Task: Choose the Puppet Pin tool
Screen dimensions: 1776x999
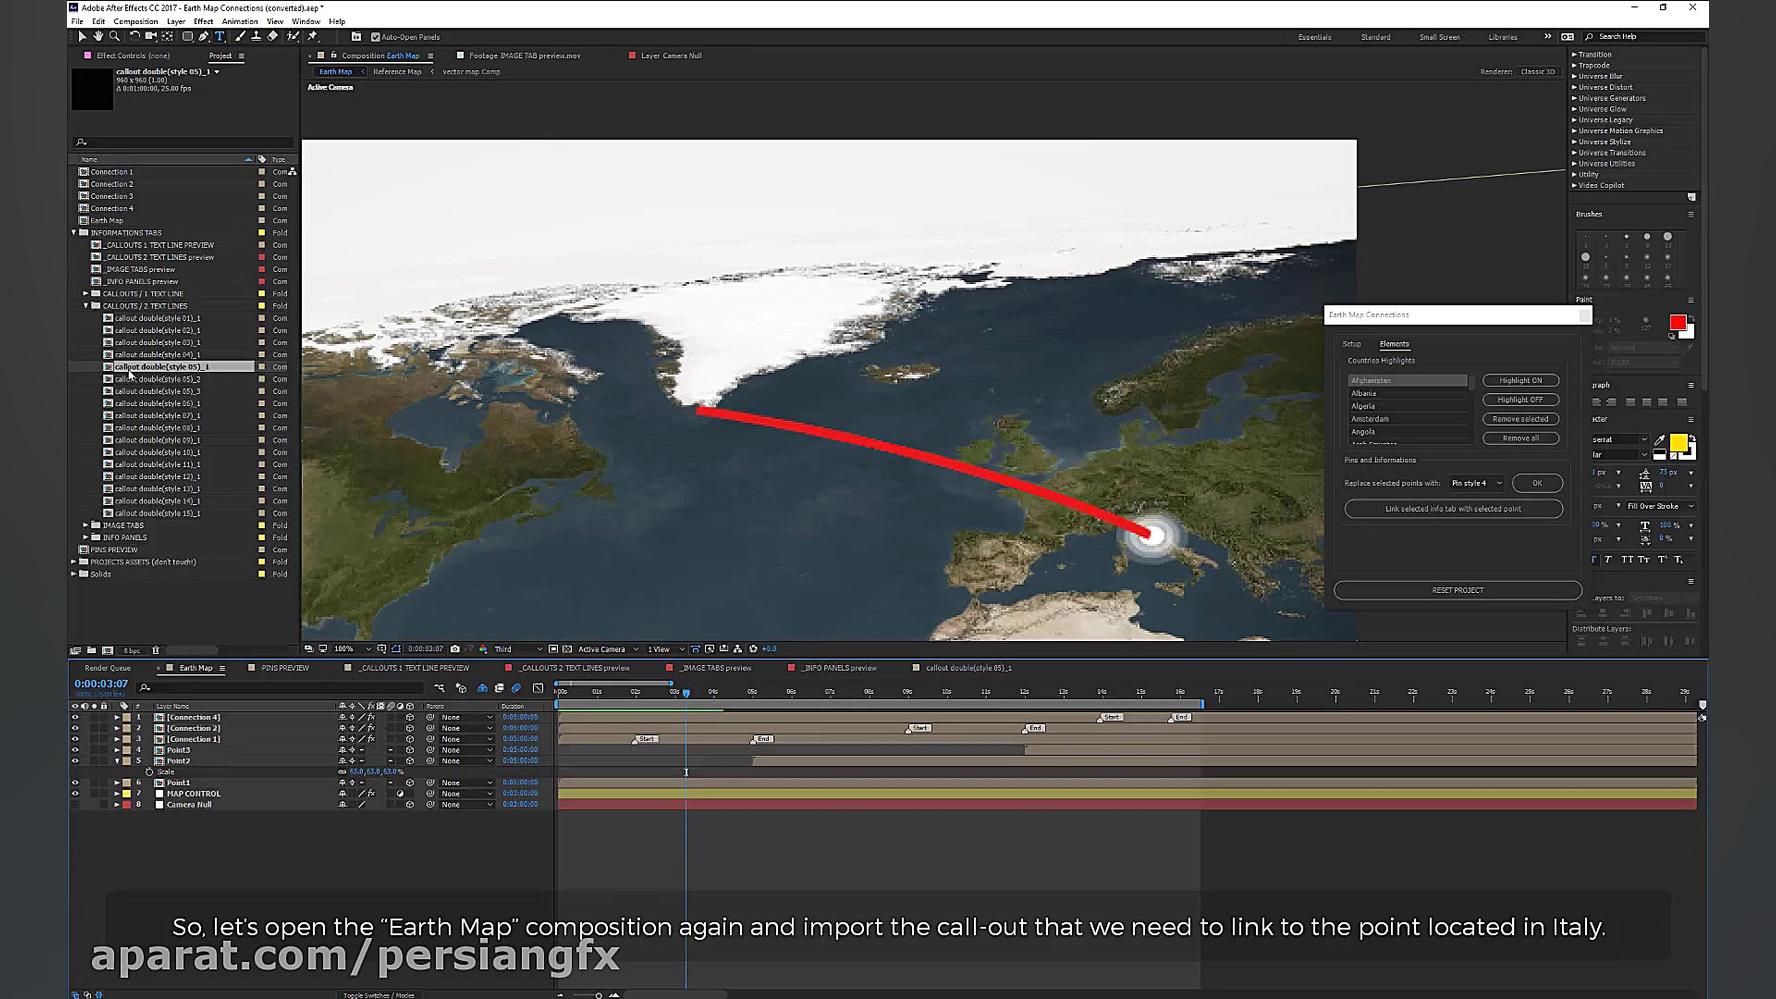Action: (312, 37)
